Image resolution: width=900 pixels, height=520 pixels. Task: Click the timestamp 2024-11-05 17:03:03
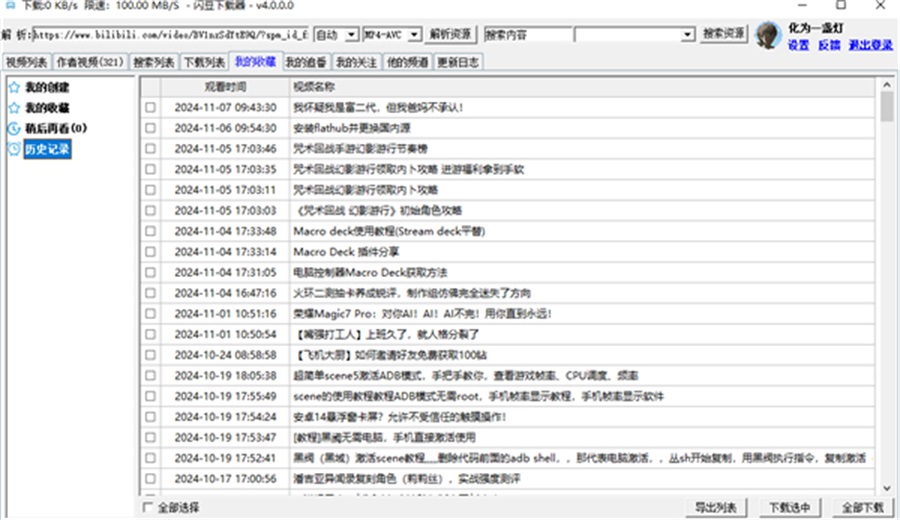[x=226, y=211]
